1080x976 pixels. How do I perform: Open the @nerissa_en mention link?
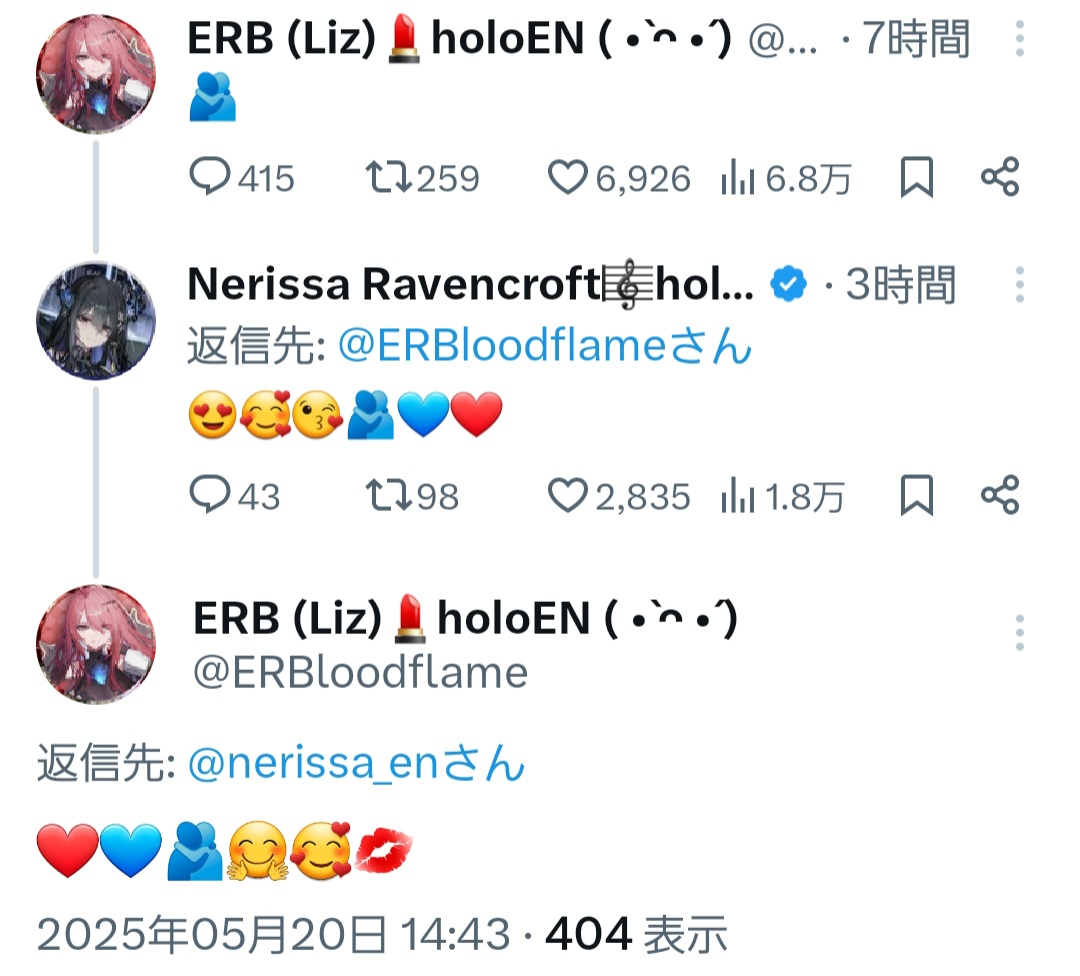pos(356,763)
